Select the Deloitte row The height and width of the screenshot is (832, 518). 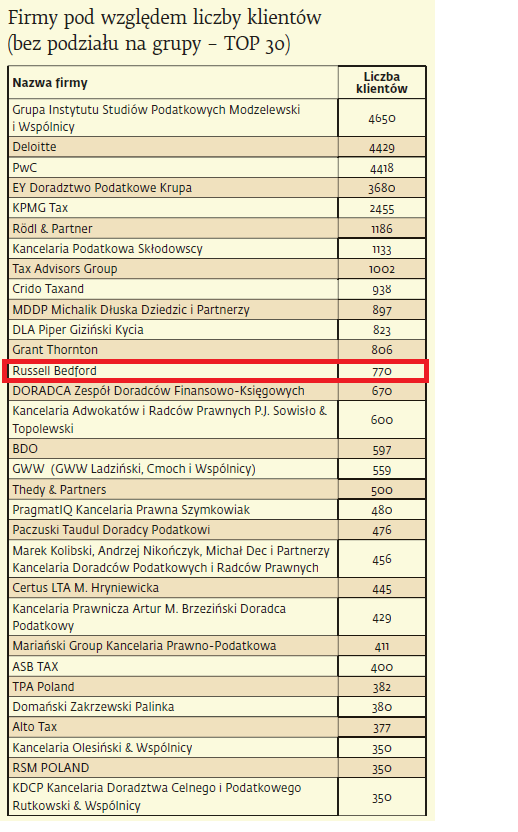coord(217,147)
